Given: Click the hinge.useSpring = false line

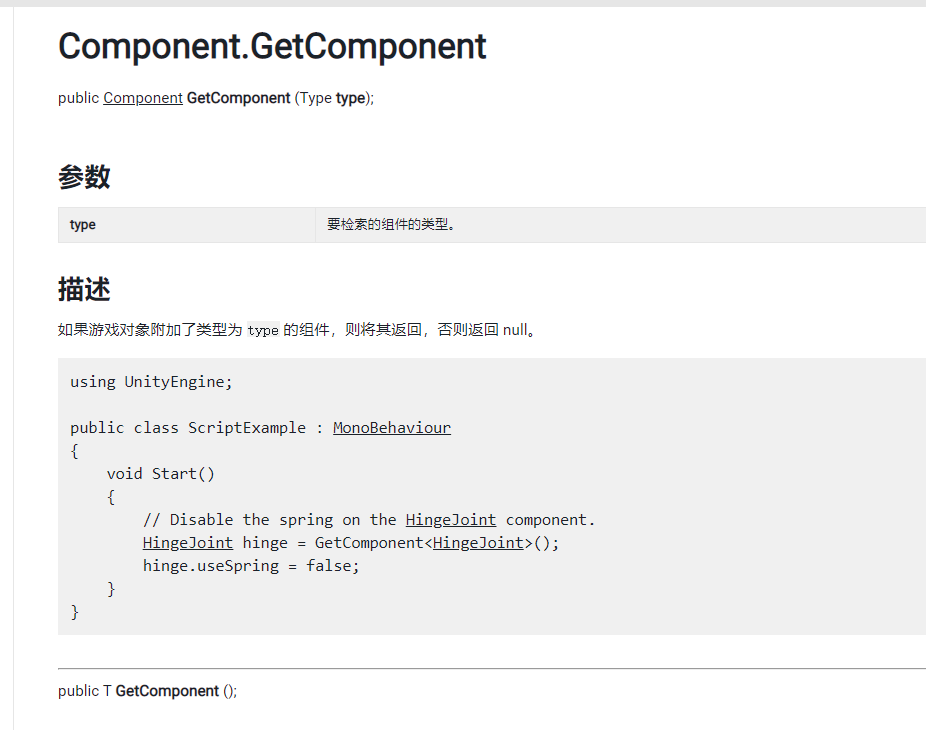Looking at the screenshot, I should tap(250, 566).
